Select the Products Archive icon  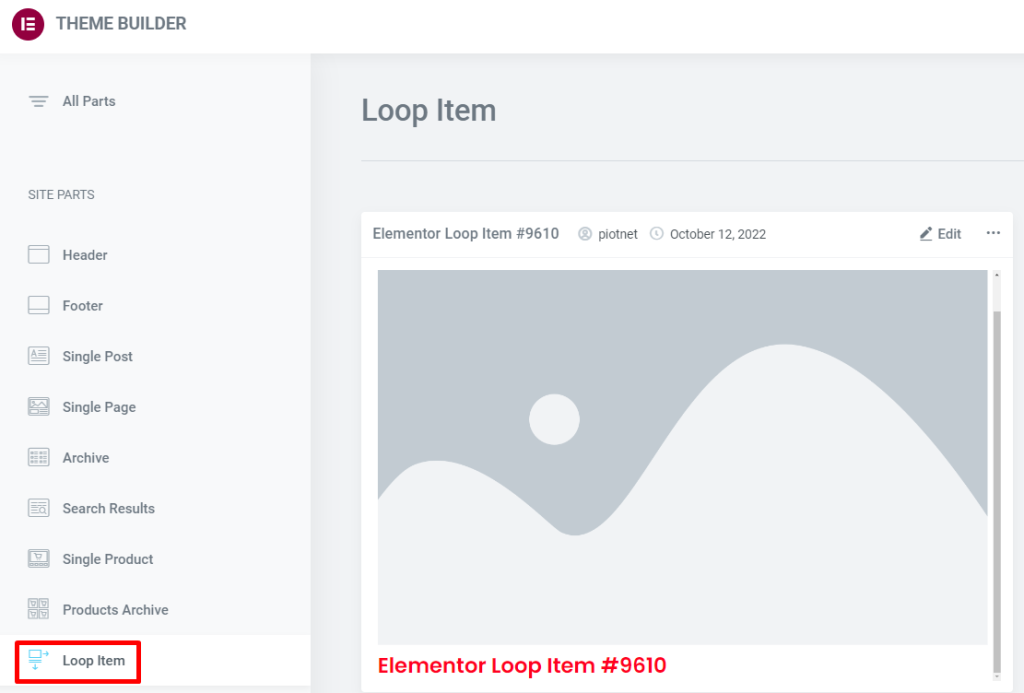38,609
